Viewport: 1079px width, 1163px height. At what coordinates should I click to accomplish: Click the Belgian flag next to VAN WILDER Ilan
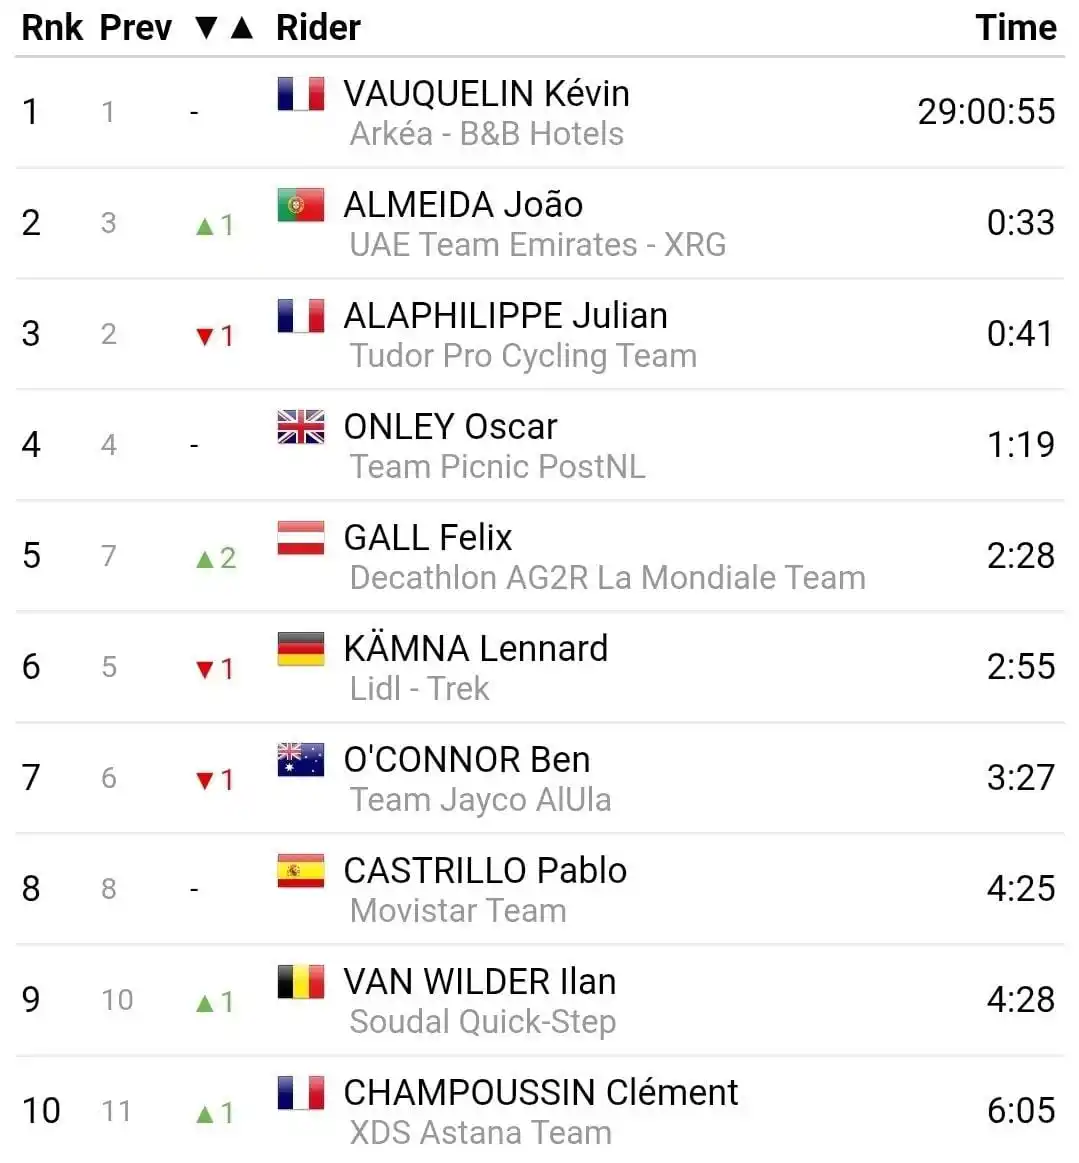300,982
